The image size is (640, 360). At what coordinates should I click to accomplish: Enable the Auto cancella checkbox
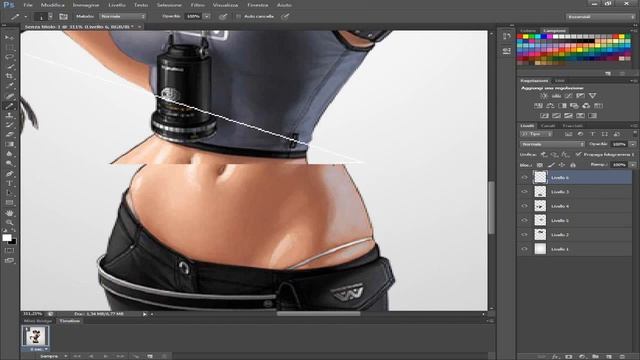[238, 17]
